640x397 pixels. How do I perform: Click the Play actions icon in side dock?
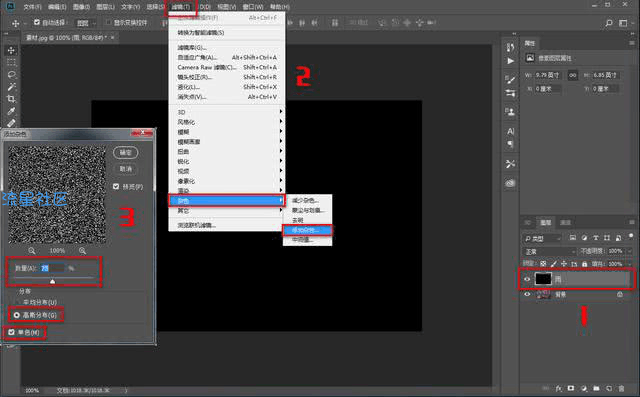[510, 61]
